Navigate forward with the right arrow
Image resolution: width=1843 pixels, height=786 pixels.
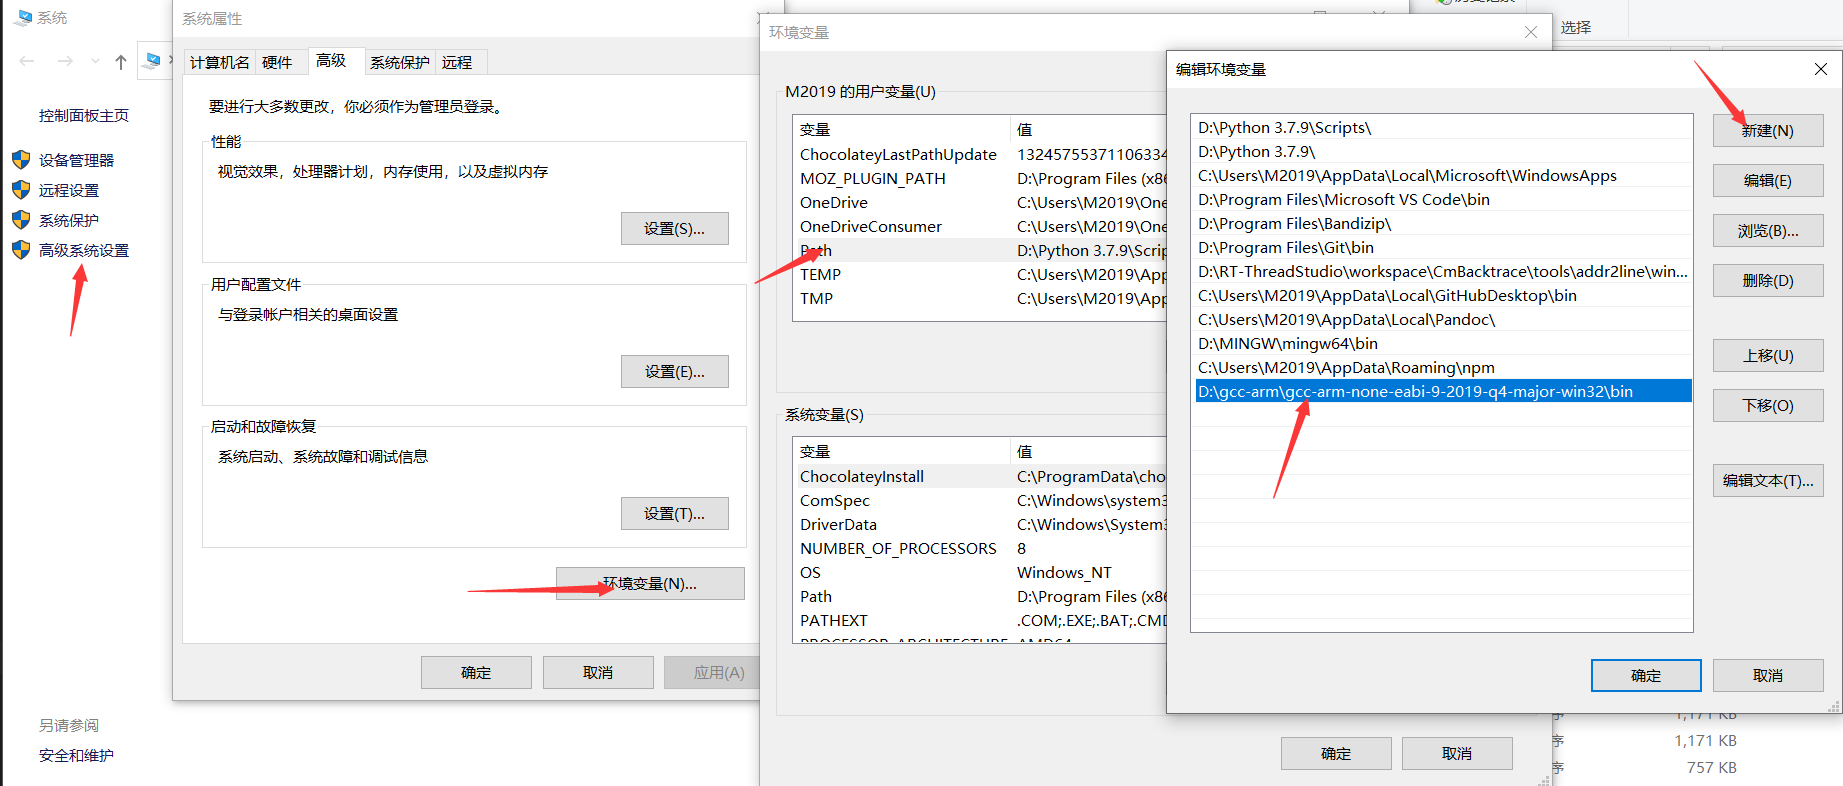(65, 62)
